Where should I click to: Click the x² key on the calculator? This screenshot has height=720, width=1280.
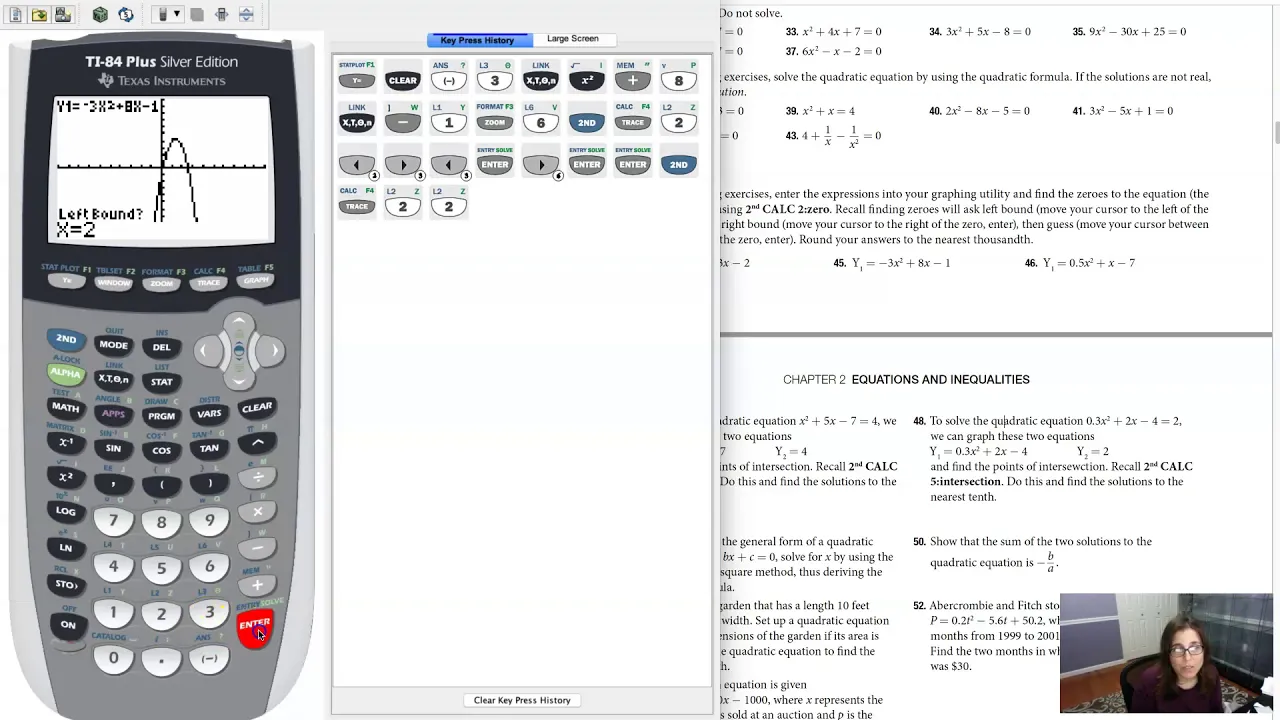[x=66, y=476]
